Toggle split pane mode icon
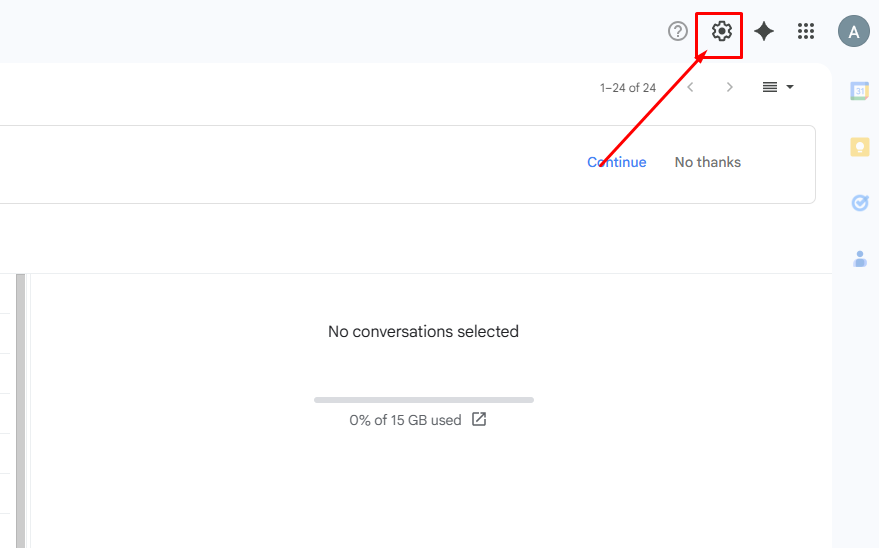 tap(770, 87)
